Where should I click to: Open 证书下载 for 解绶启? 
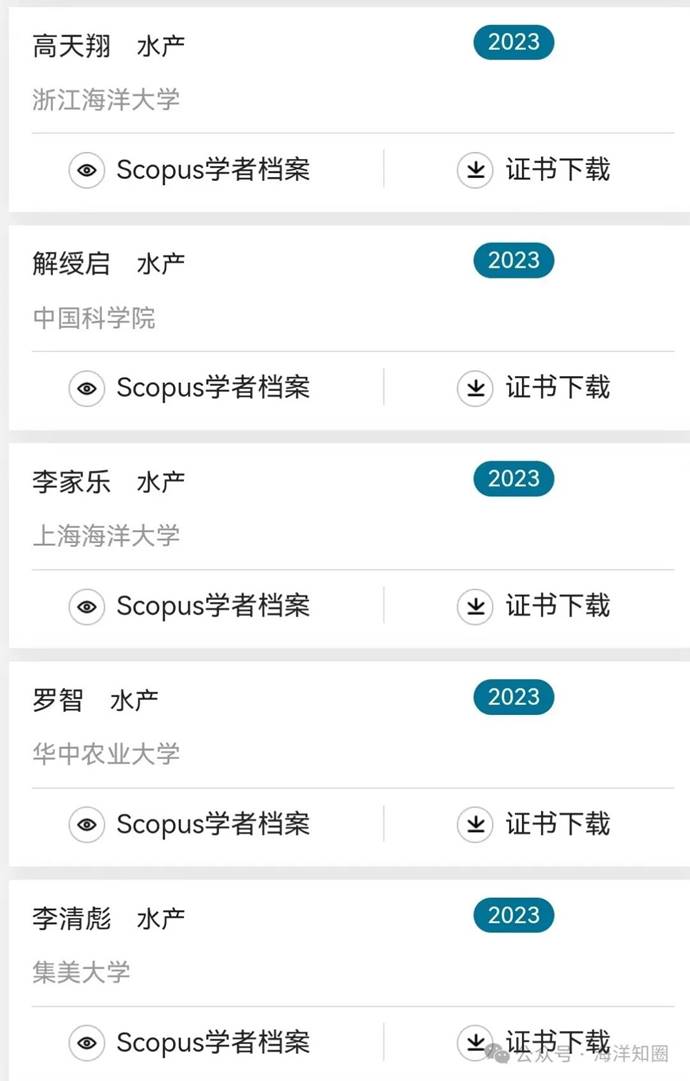pos(557,388)
